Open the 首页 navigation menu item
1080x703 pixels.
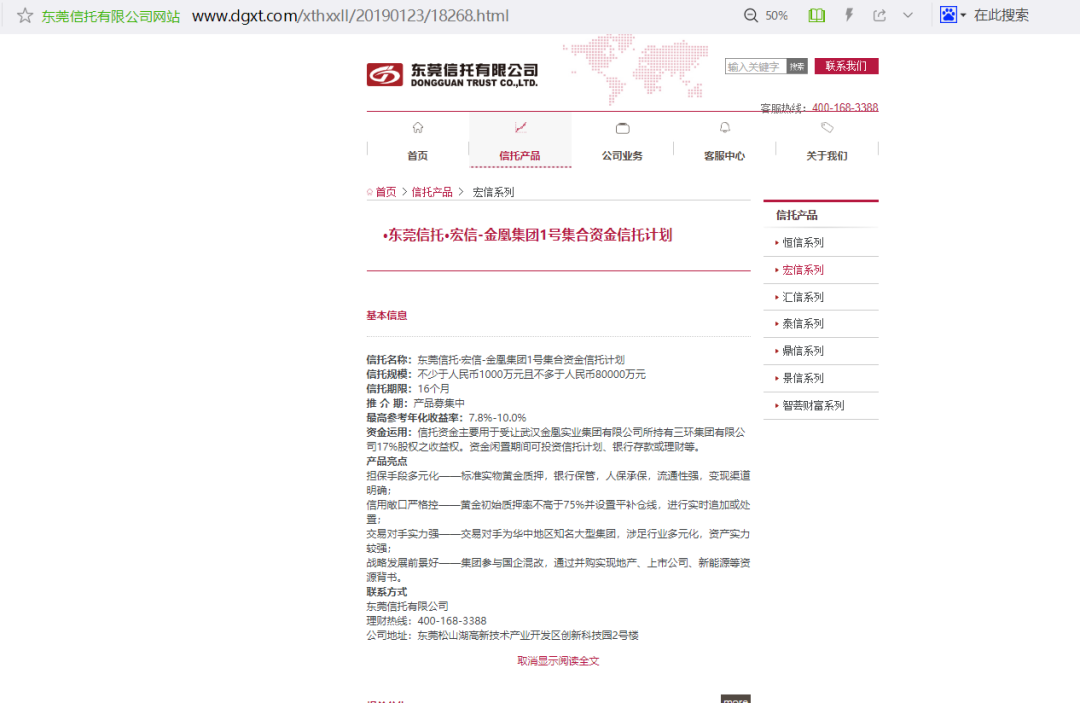coord(417,156)
